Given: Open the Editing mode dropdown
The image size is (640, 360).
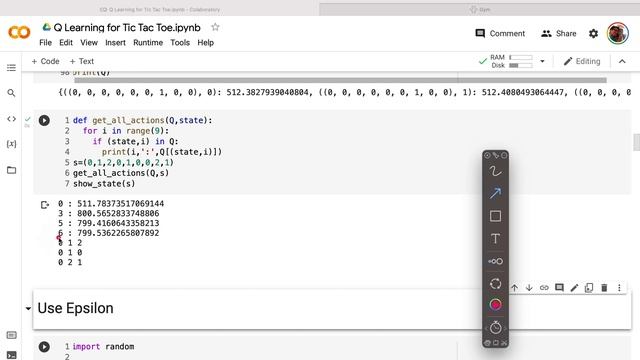Looking at the screenshot, I should pyautogui.click(x=582, y=61).
